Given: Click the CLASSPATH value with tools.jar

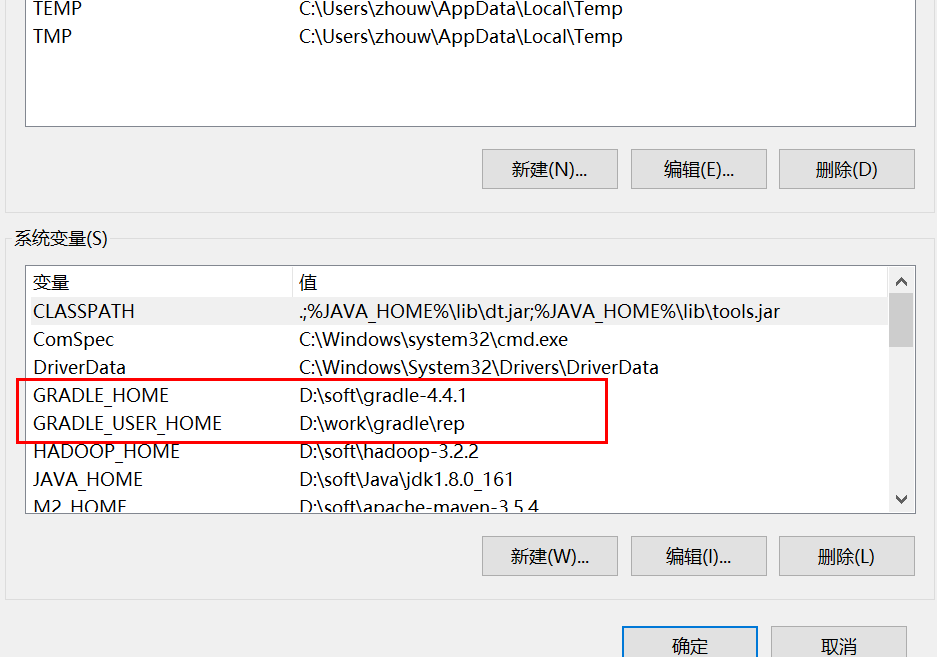Looking at the screenshot, I should coord(539,311).
